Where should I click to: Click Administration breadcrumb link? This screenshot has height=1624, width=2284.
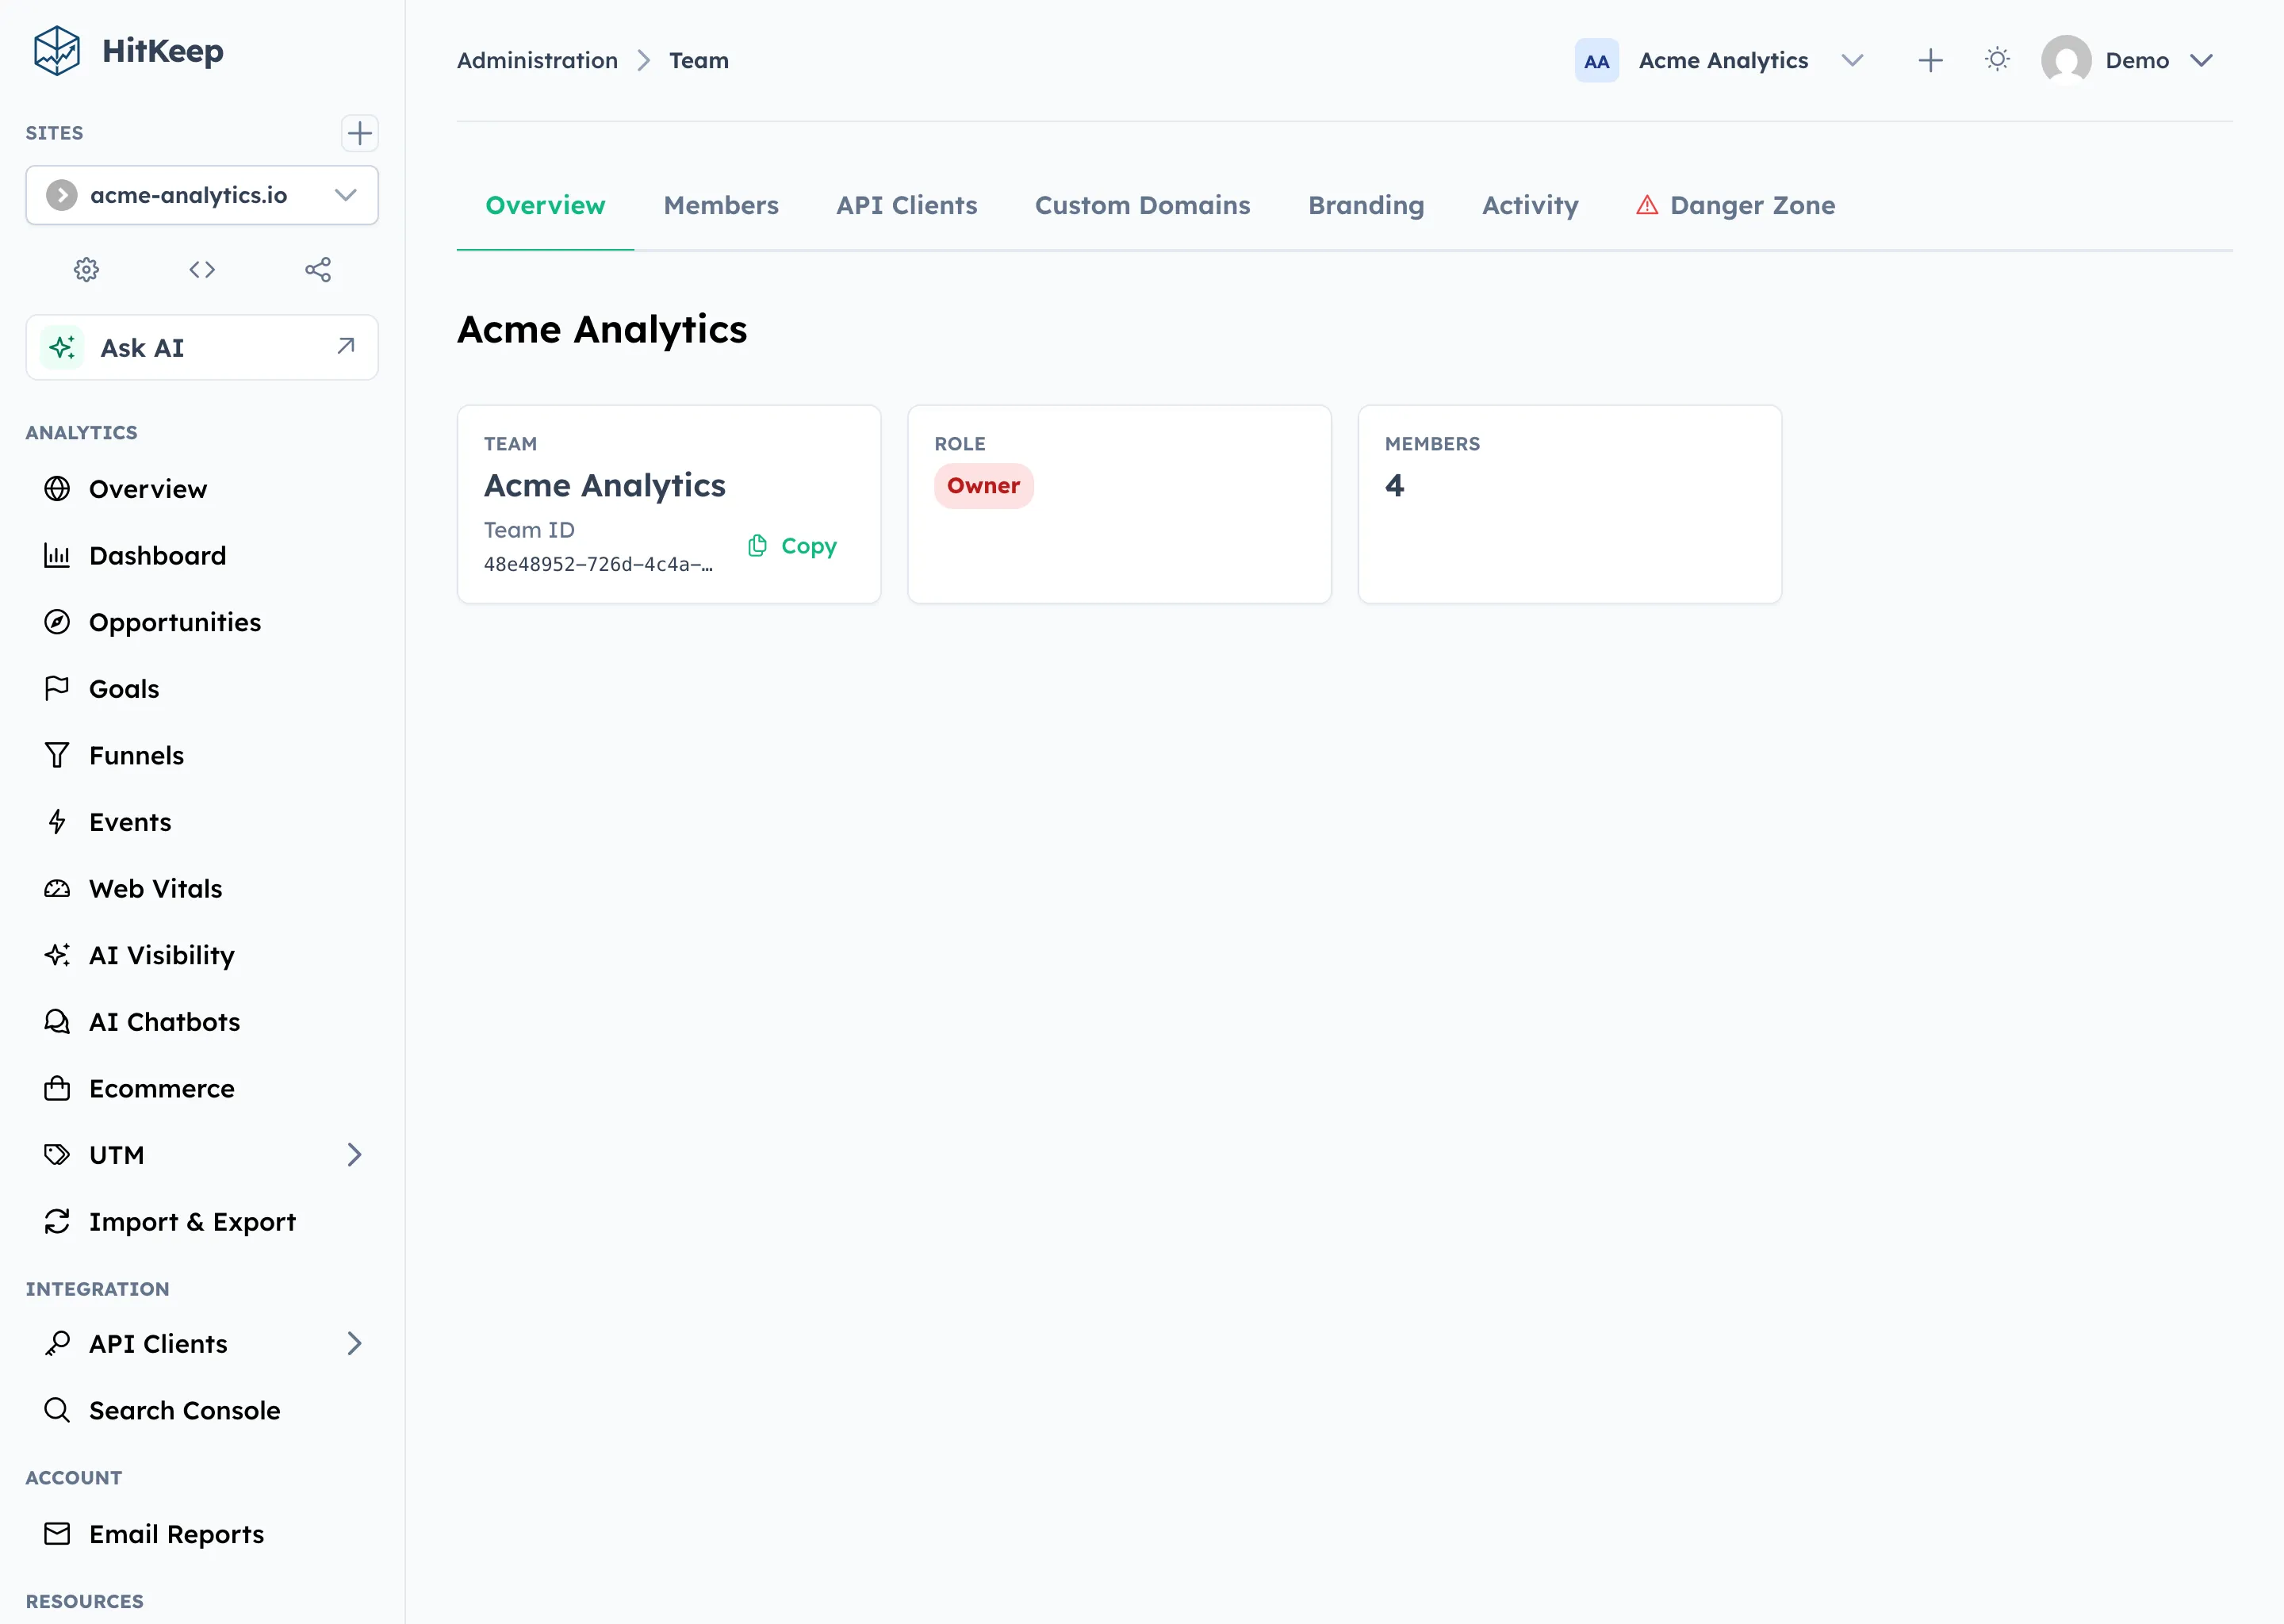coord(537,61)
